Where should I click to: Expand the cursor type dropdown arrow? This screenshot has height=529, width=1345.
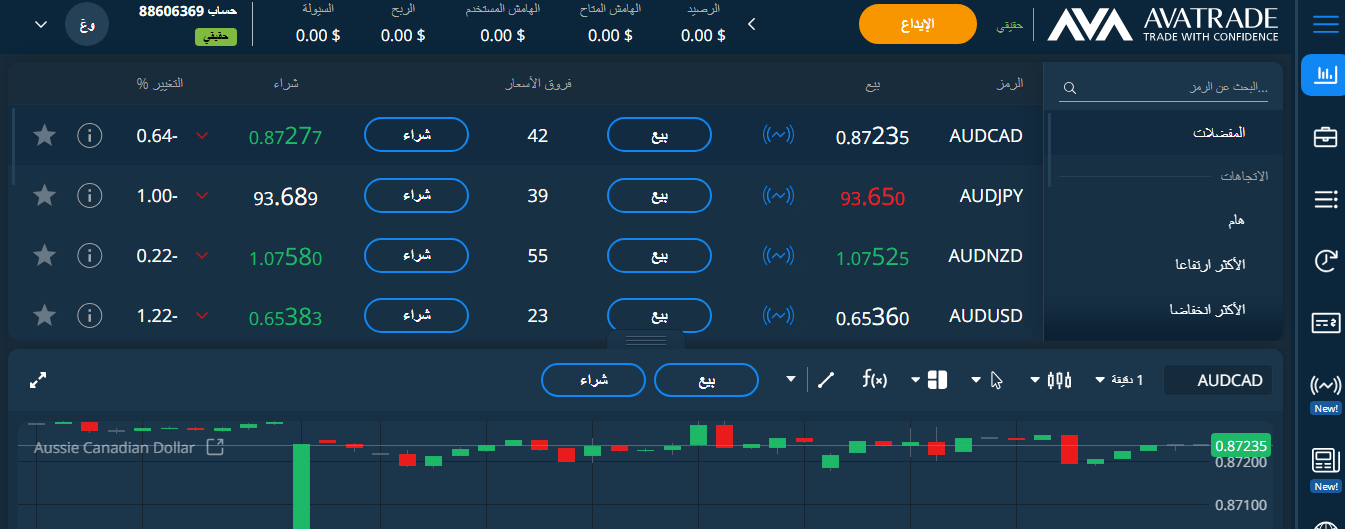coord(976,380)
